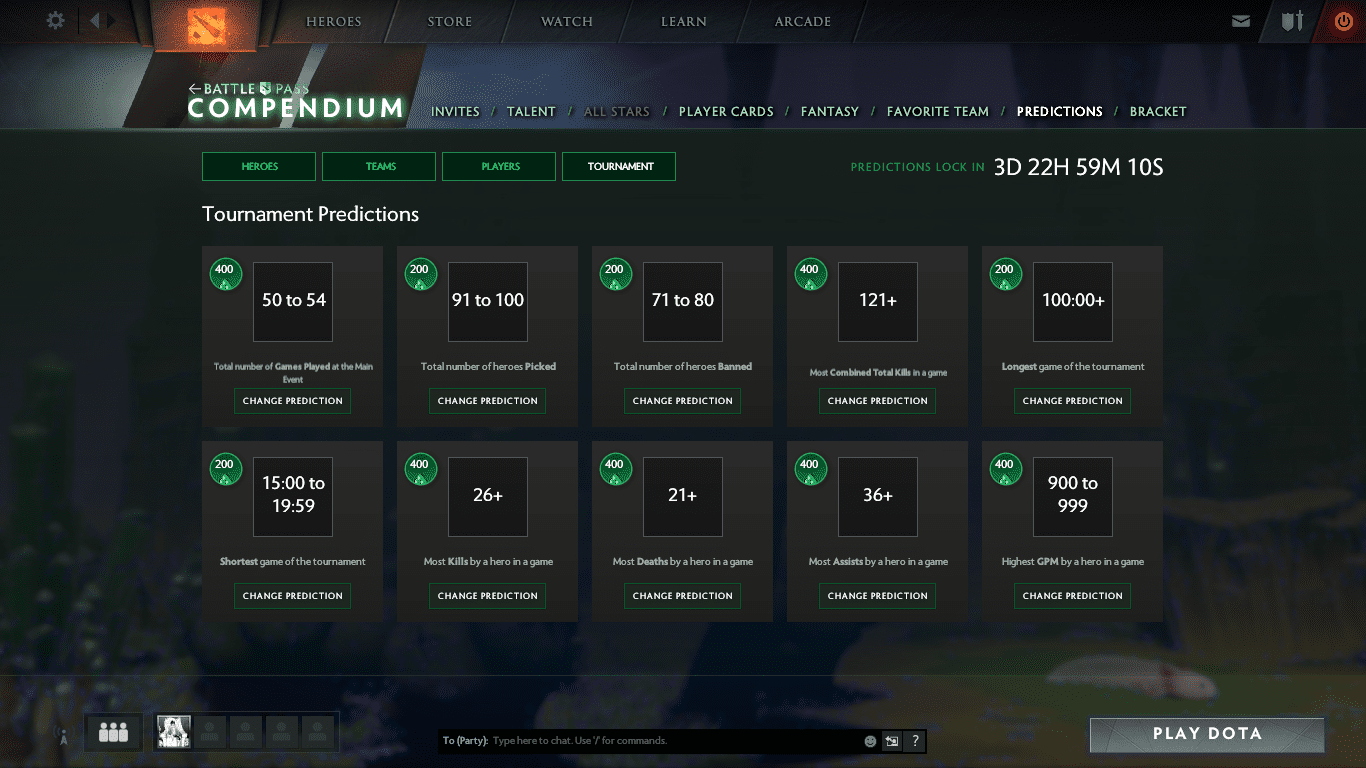The height and width of the screenshot is (768, 1366).
Task: Open the party friends icon in bottom bar
Action: (113, 733)
